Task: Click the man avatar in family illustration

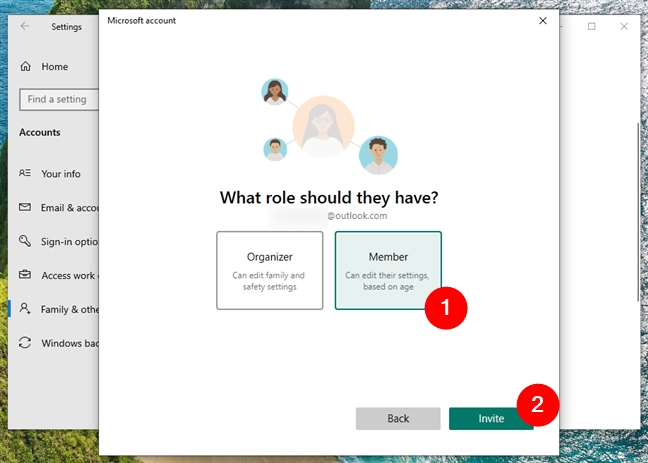Action: pyautogui.click(x=378, y=155)
